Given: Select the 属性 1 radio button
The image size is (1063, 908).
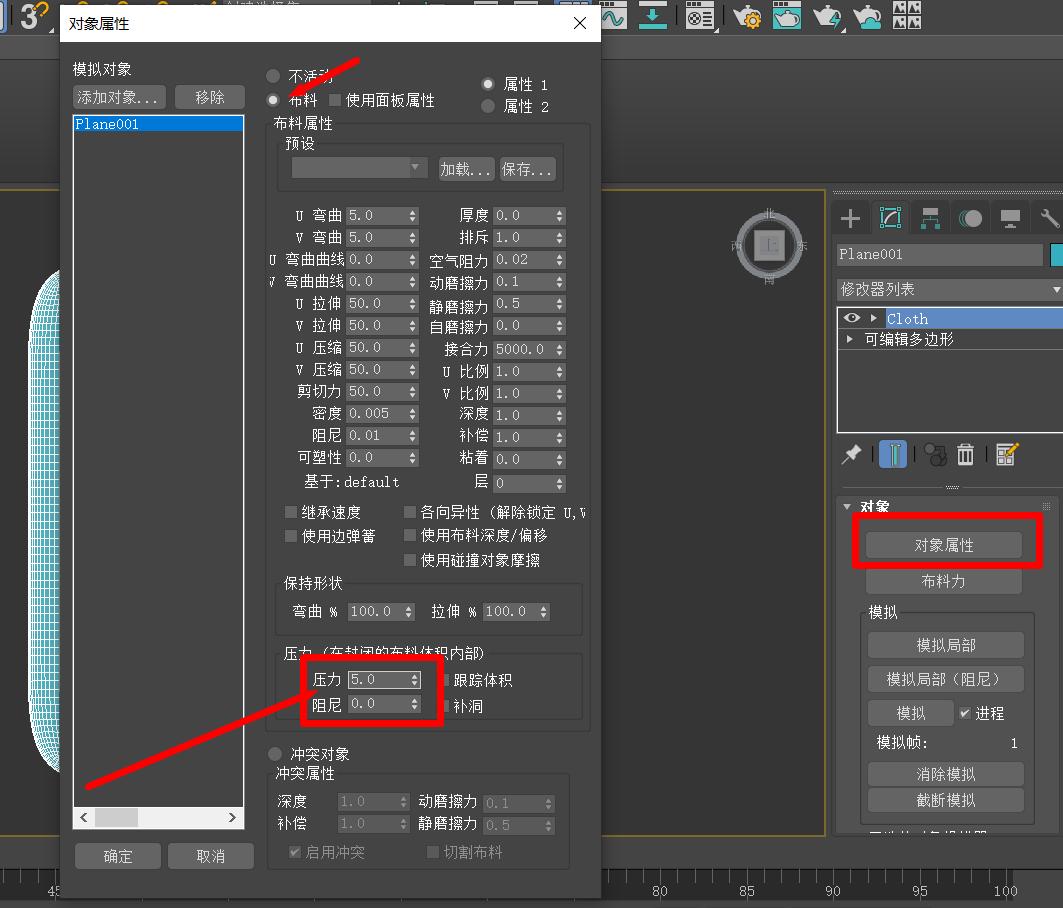Looking at the screenshot, I should (487, 84).
